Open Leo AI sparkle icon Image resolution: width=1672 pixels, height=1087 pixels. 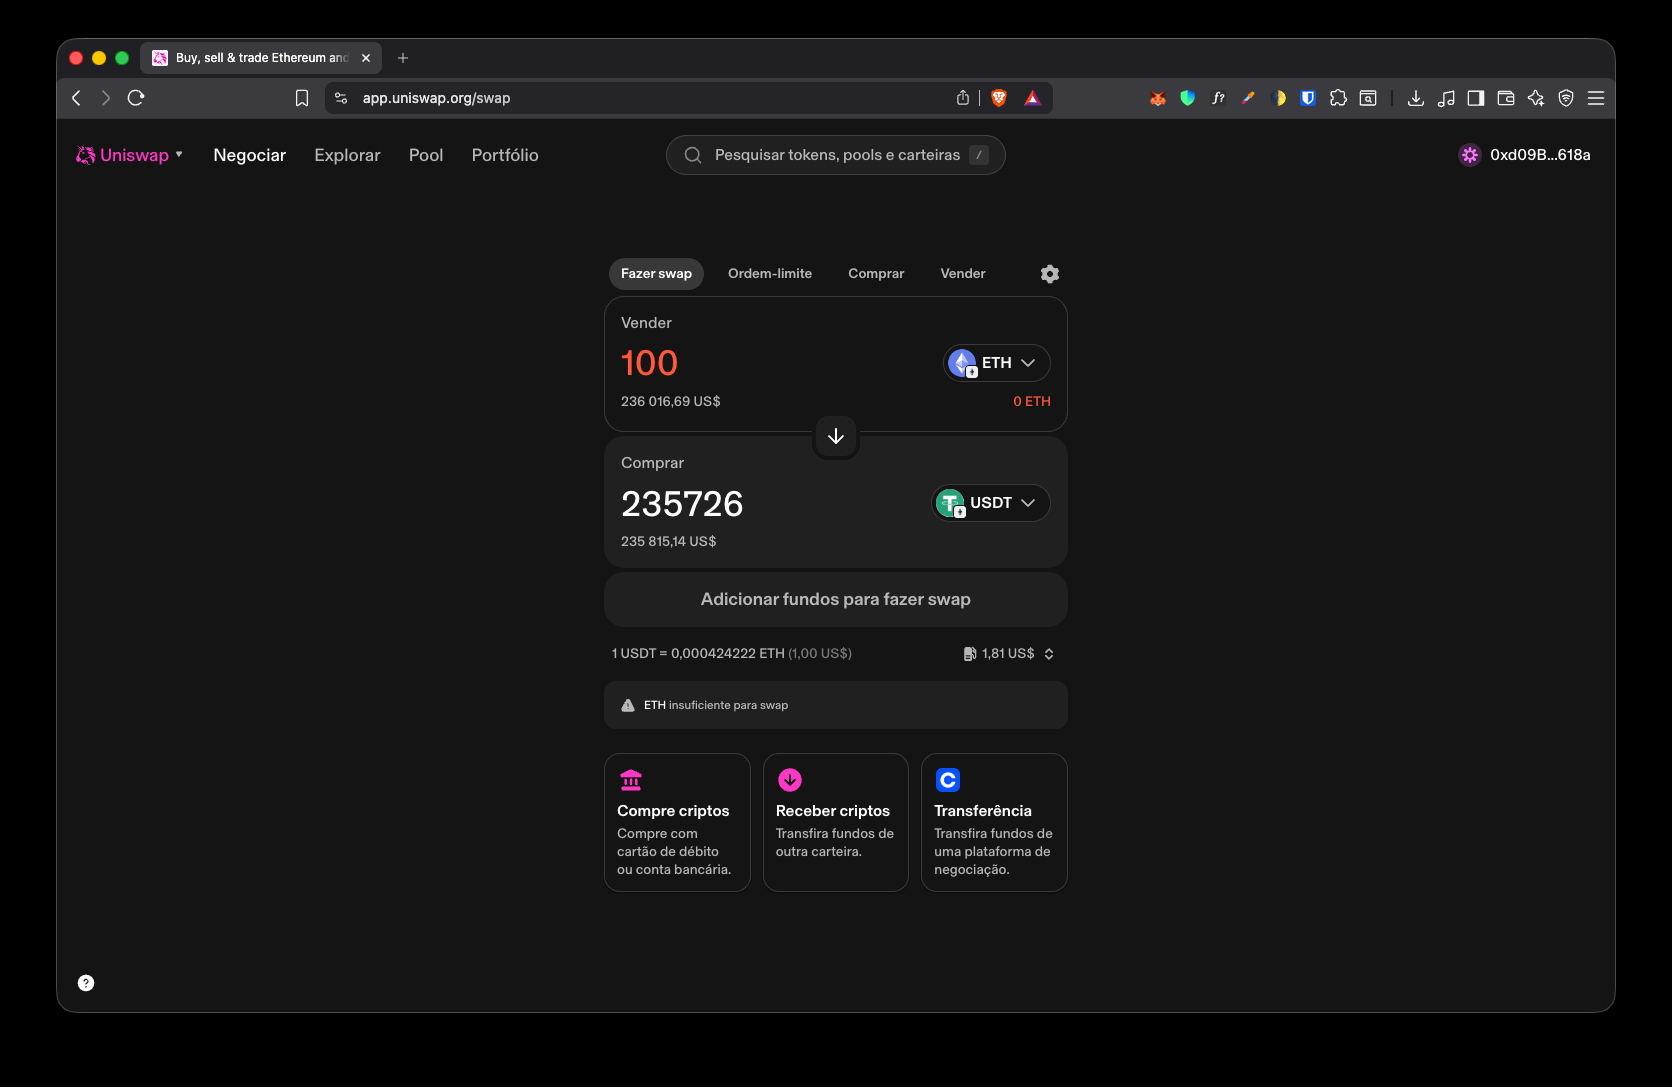[x=1536, y=98]
